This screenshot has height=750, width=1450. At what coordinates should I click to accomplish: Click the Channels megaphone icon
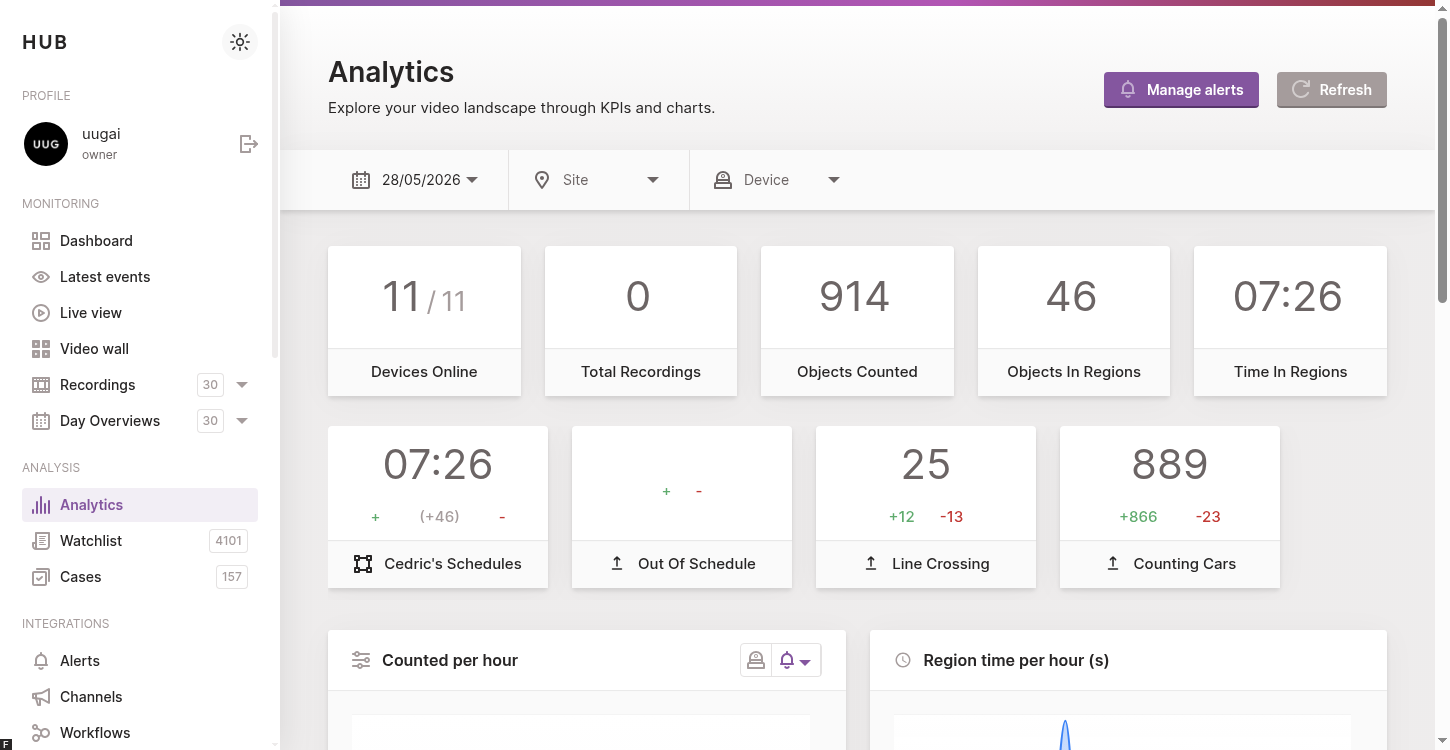pyautogui.click(x=41, y=697)
